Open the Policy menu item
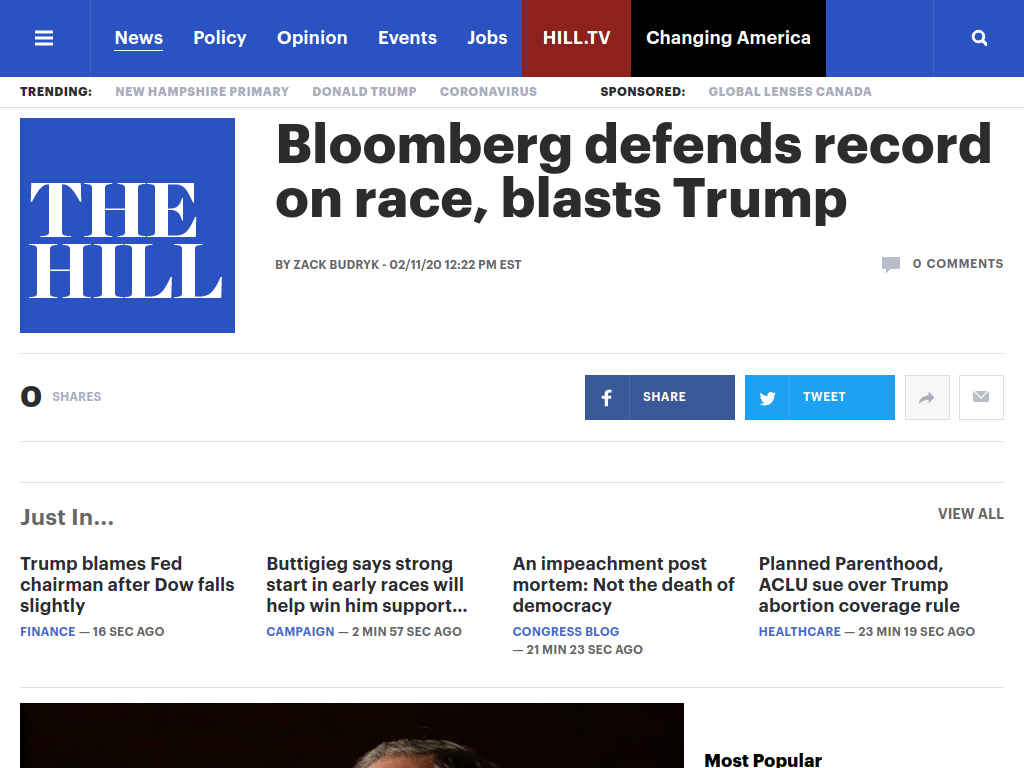The height and width of the screenshot is (768, 1024). [x=219, y=38]
